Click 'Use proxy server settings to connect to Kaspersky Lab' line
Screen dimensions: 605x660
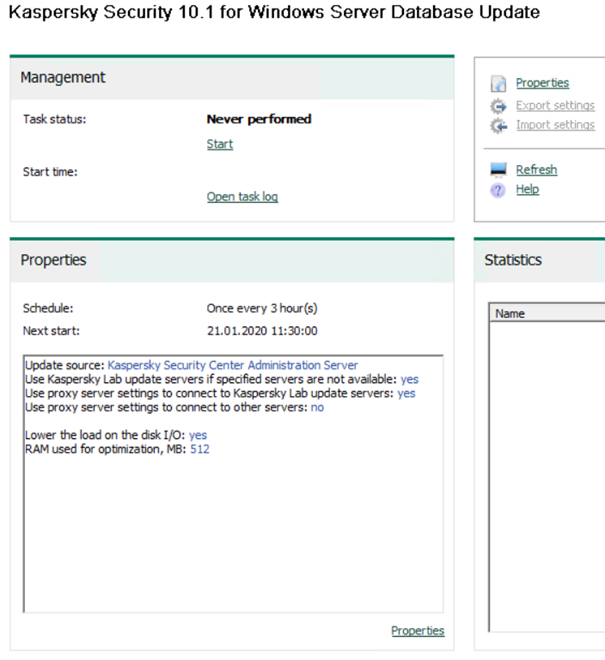click(220, 393)
